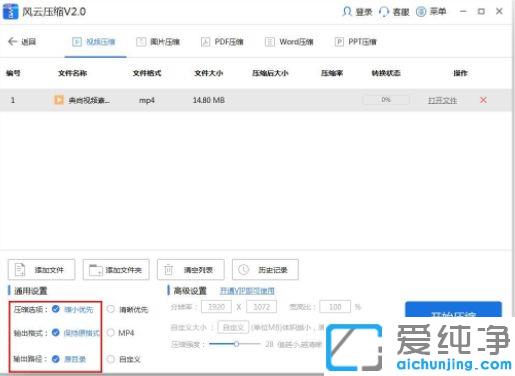515x376 pixels.
Task: Click the resolution width field showing 1920
Action: tap(216, 307)
